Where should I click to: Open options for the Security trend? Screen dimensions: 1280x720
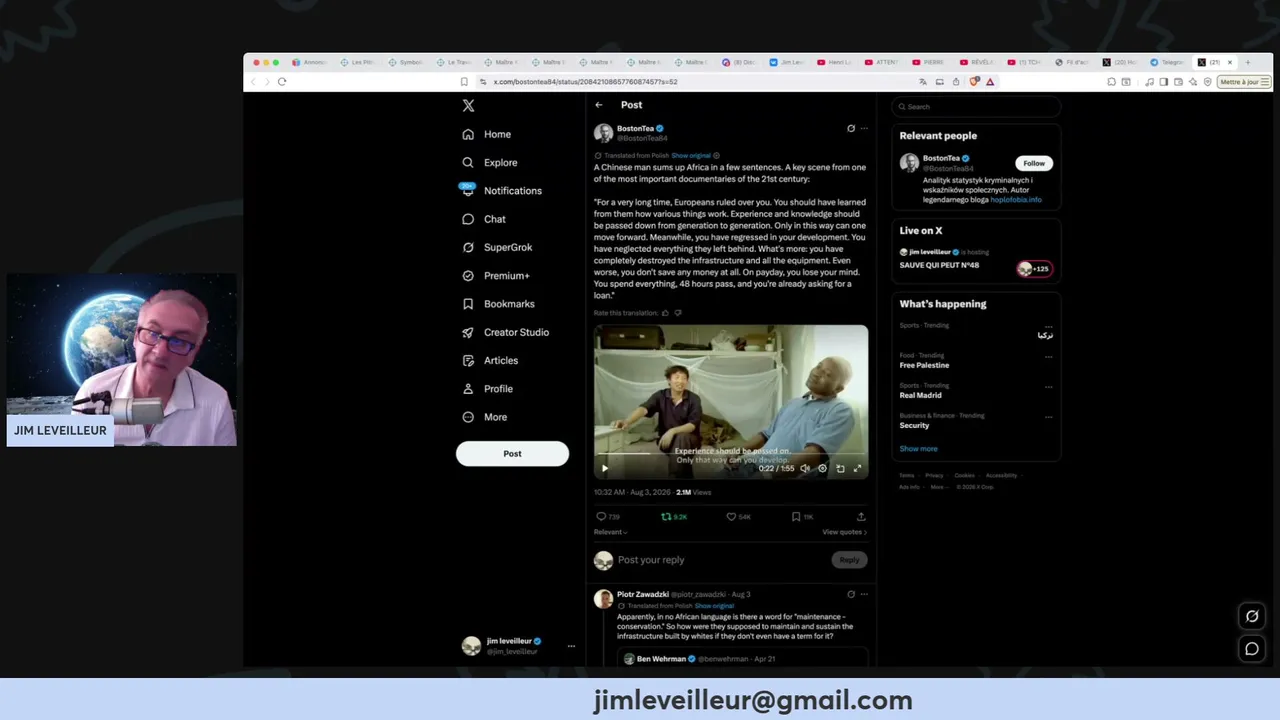coord(1048,417)
